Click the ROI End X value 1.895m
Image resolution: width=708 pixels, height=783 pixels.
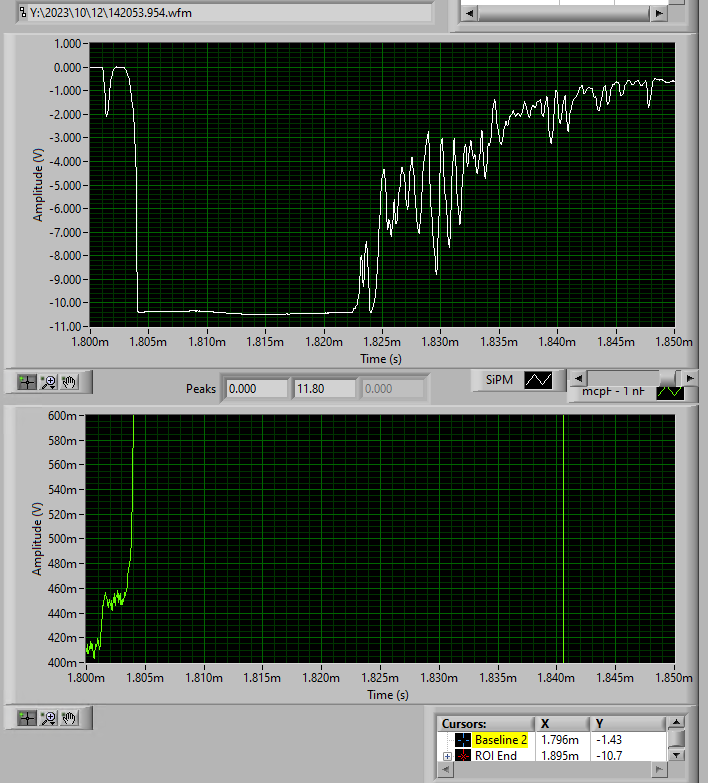pos(560,756)
